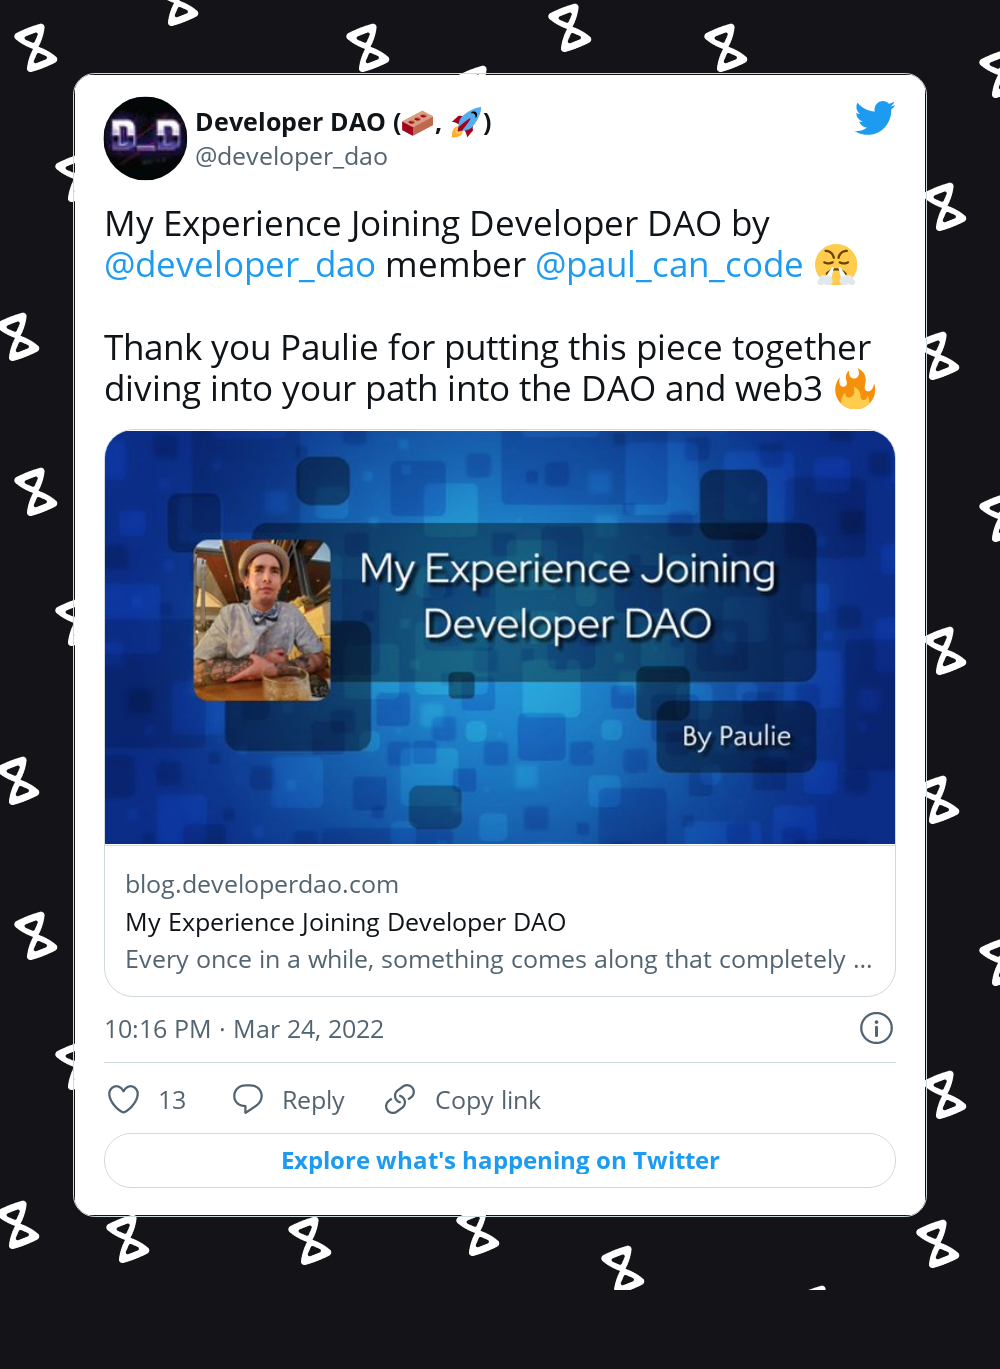The image size is (1000, 1369).
Task: Click the My Experience Joining Developer DAO headline
Action: point(345,922)
